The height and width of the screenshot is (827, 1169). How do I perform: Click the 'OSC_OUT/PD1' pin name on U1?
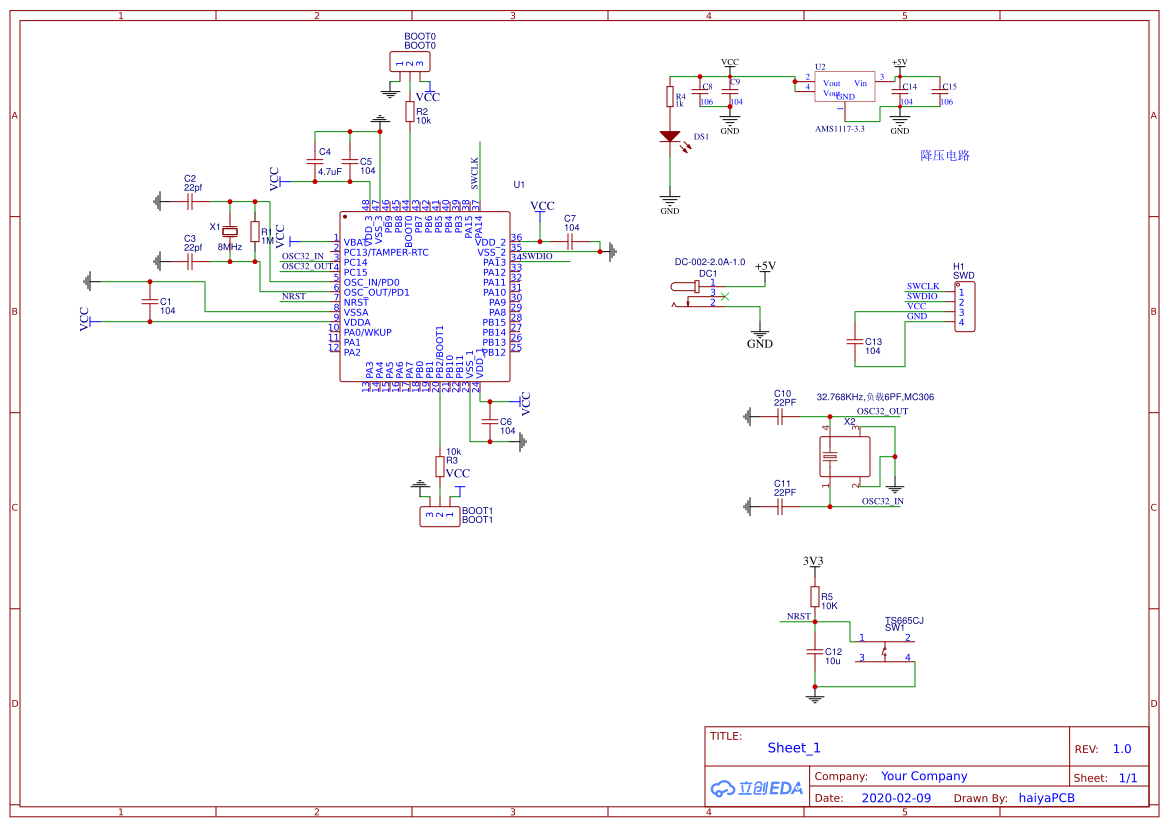point(376,292)
